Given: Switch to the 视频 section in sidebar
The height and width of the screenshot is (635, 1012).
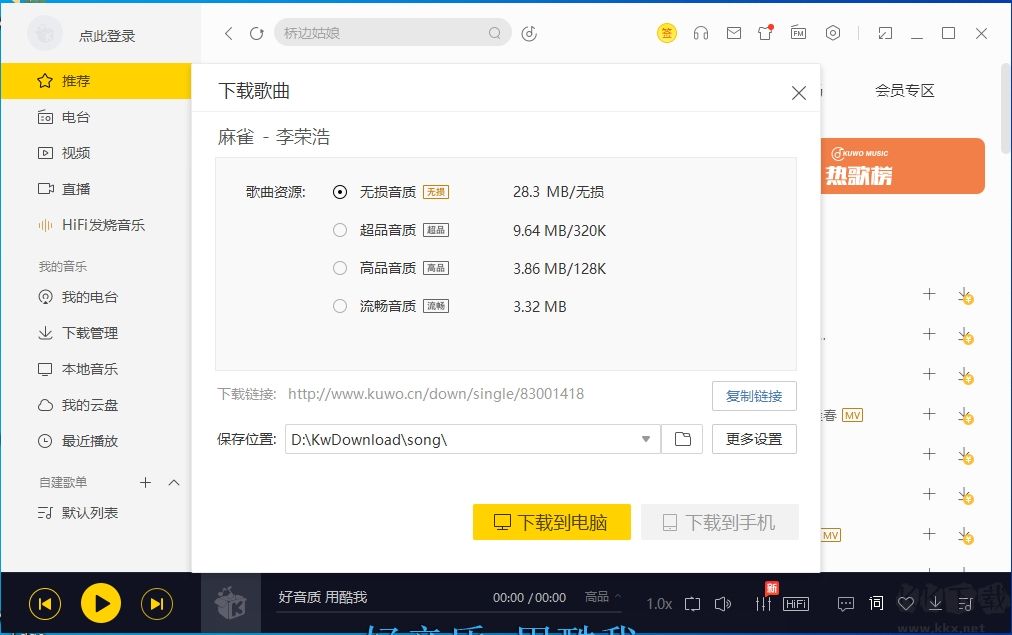Looking at the screenshot, I should 72,153.
